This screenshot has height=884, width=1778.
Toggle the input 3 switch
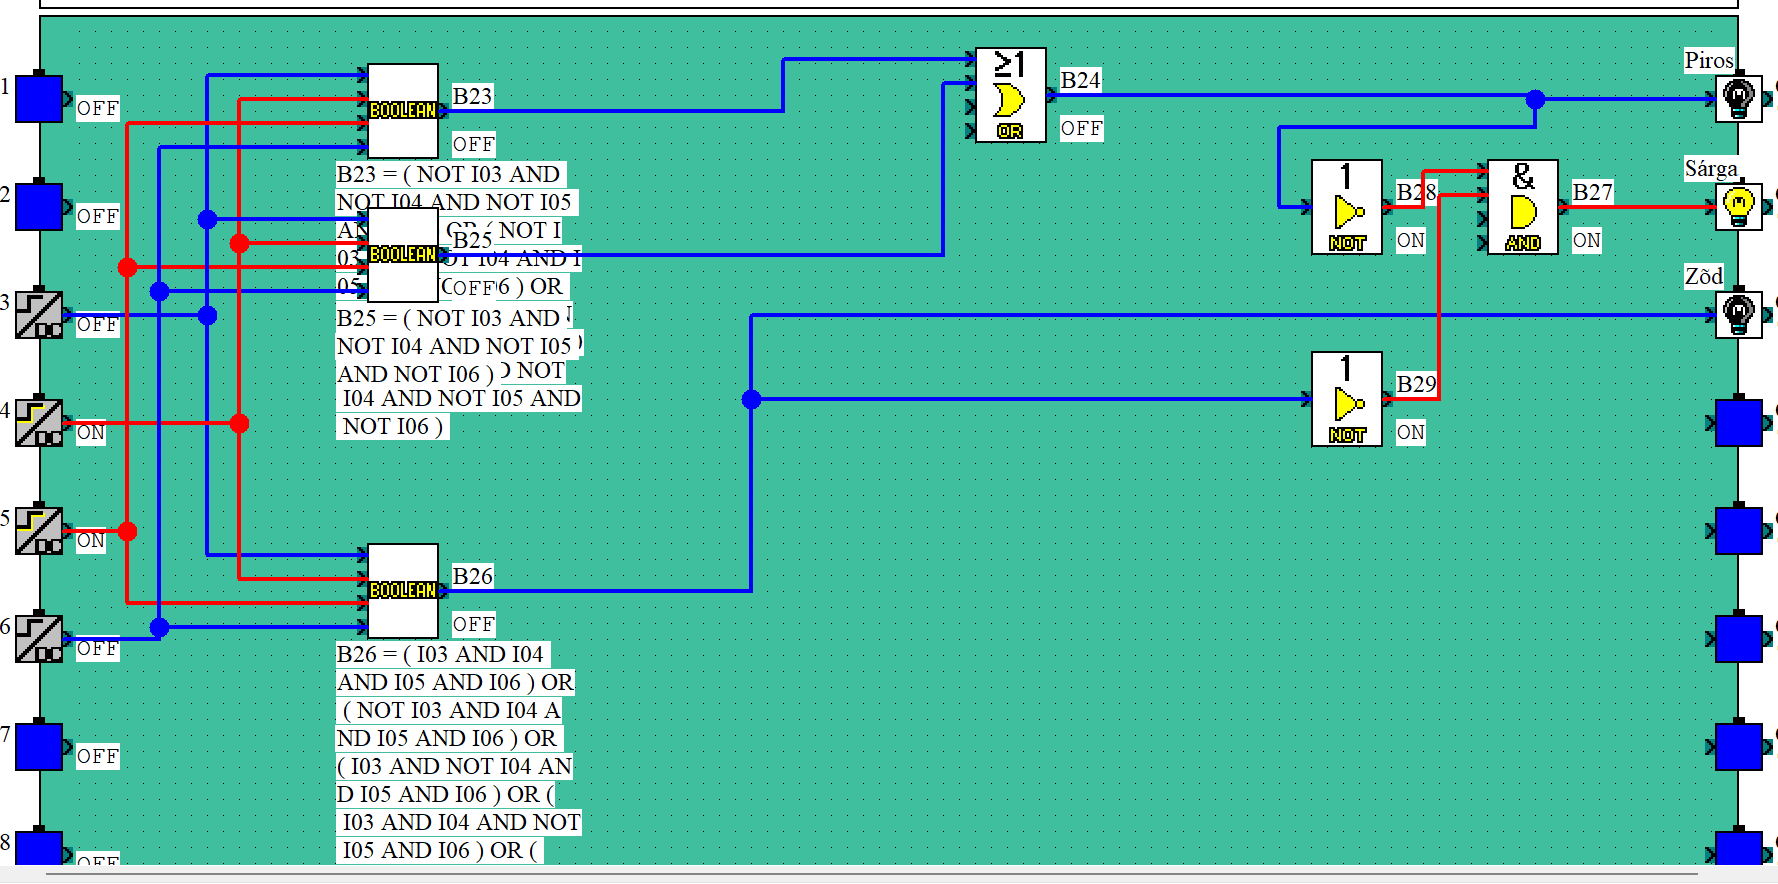39,315
